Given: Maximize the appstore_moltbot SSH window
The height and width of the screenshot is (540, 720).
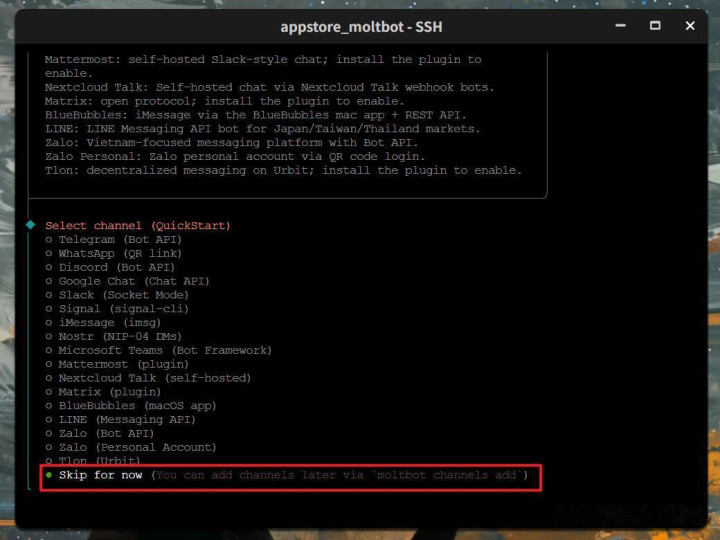Looking at the screenshot, I should [655, 26].
